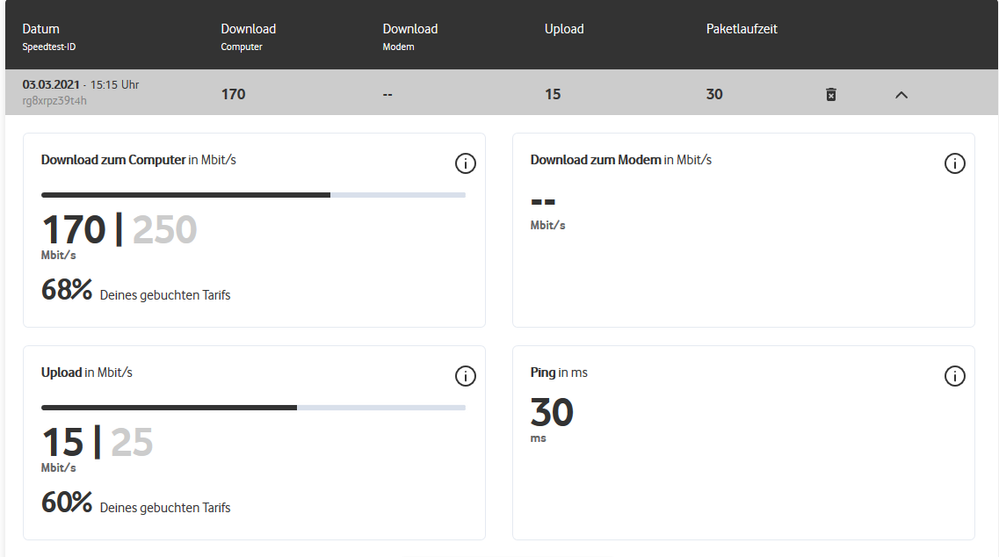Click the 68% Deines gebuchten Tarifs text
The height and width of the screenshot is (557, 999).
point(135,292)
